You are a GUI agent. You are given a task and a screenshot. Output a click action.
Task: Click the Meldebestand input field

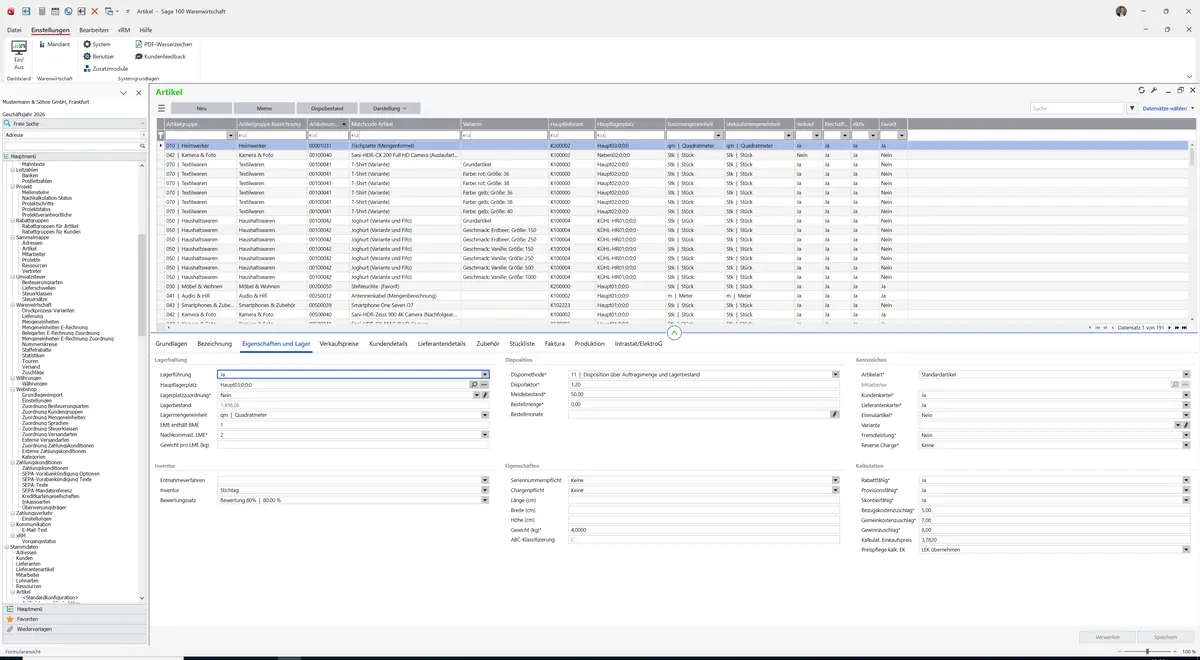[704, 394]
